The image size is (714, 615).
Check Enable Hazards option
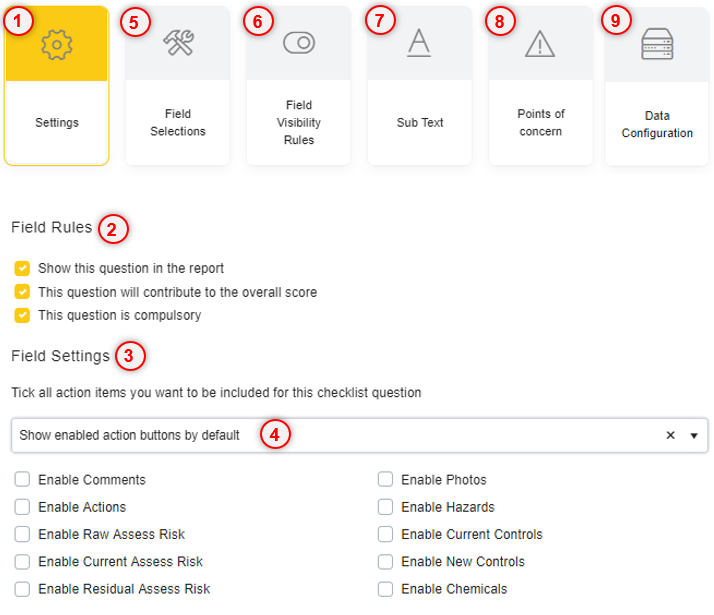tap(385, 507)
